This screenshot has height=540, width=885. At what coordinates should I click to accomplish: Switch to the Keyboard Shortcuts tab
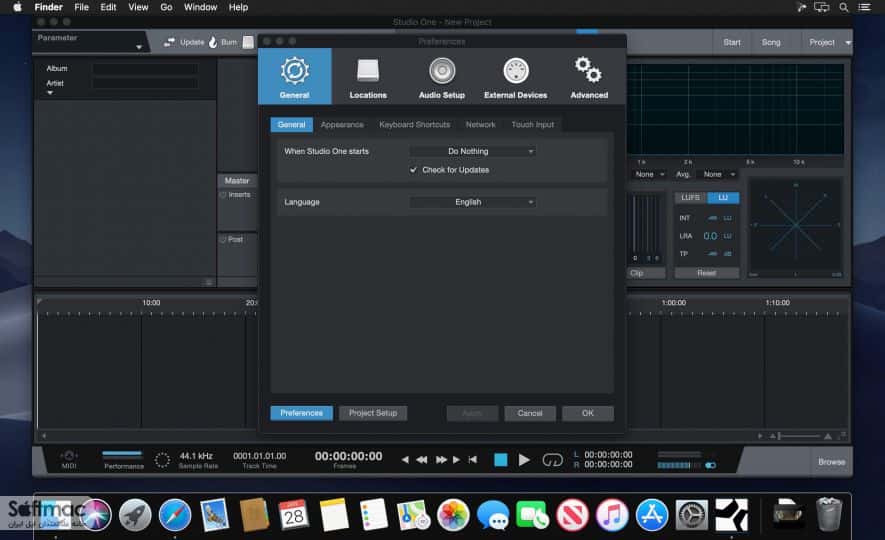click(415, 125)
